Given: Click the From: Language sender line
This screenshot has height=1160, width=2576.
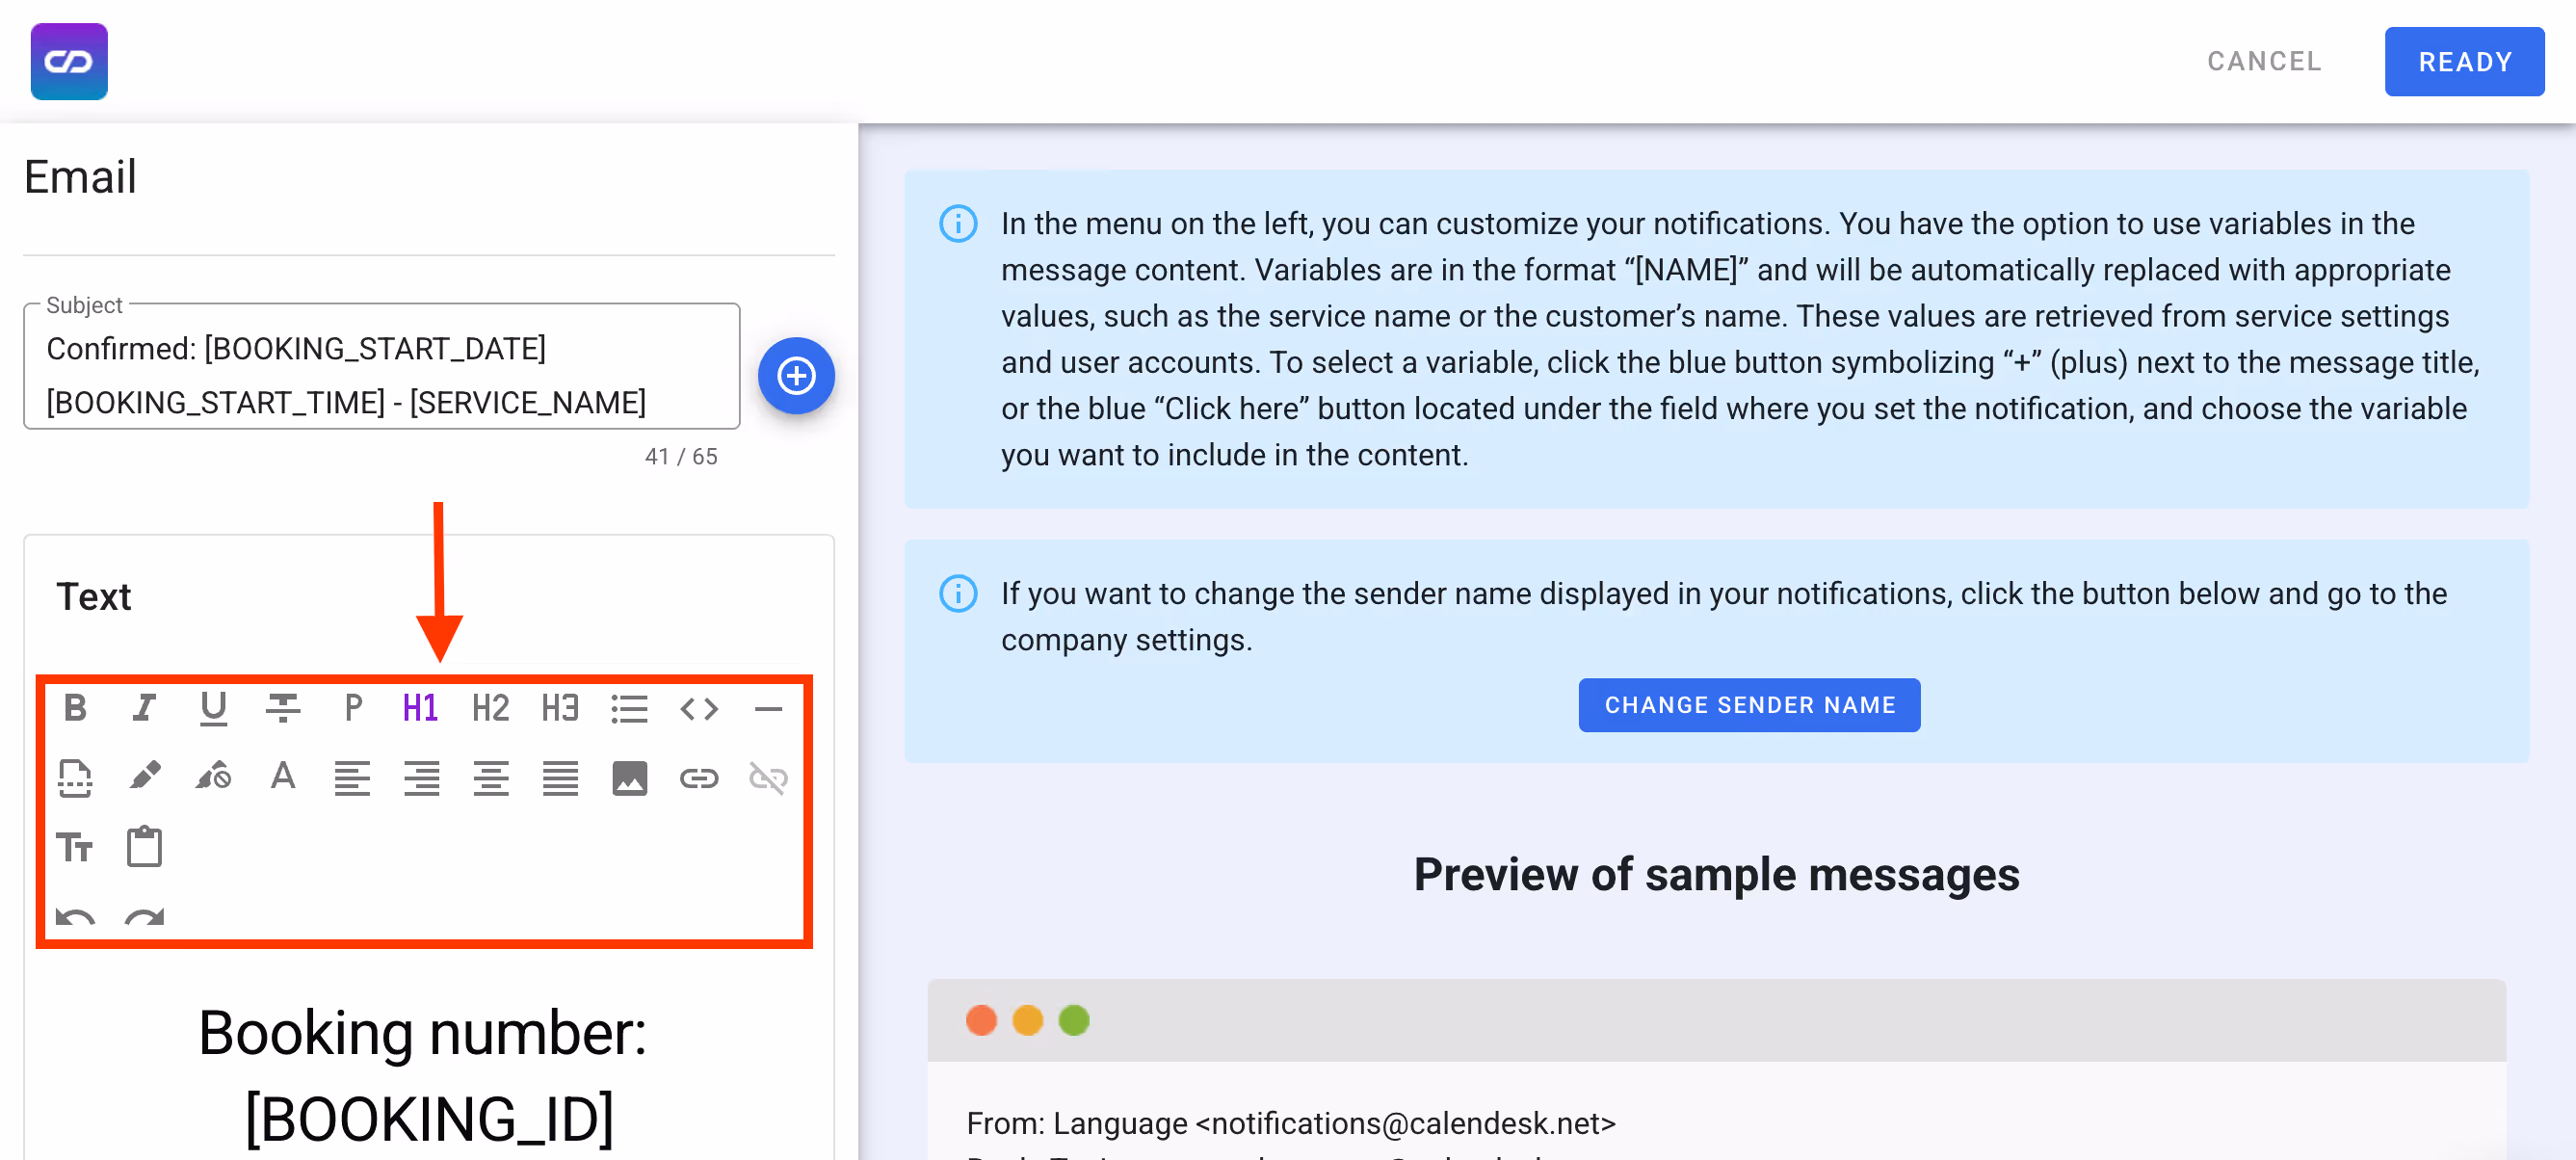Looking at the screenshot, I should click(x=1291, y=1123).
